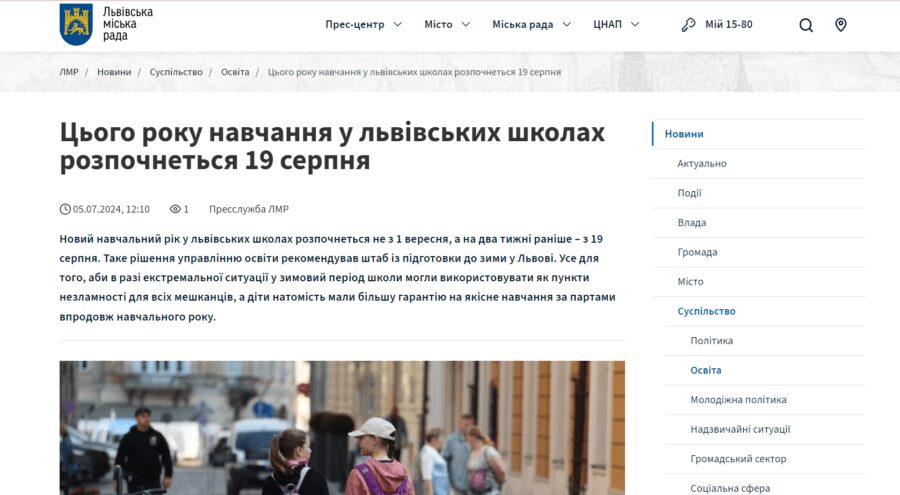Click the map location pin icon
The height and width of the screenshot is (495, 900).
[x=840, y=25]
